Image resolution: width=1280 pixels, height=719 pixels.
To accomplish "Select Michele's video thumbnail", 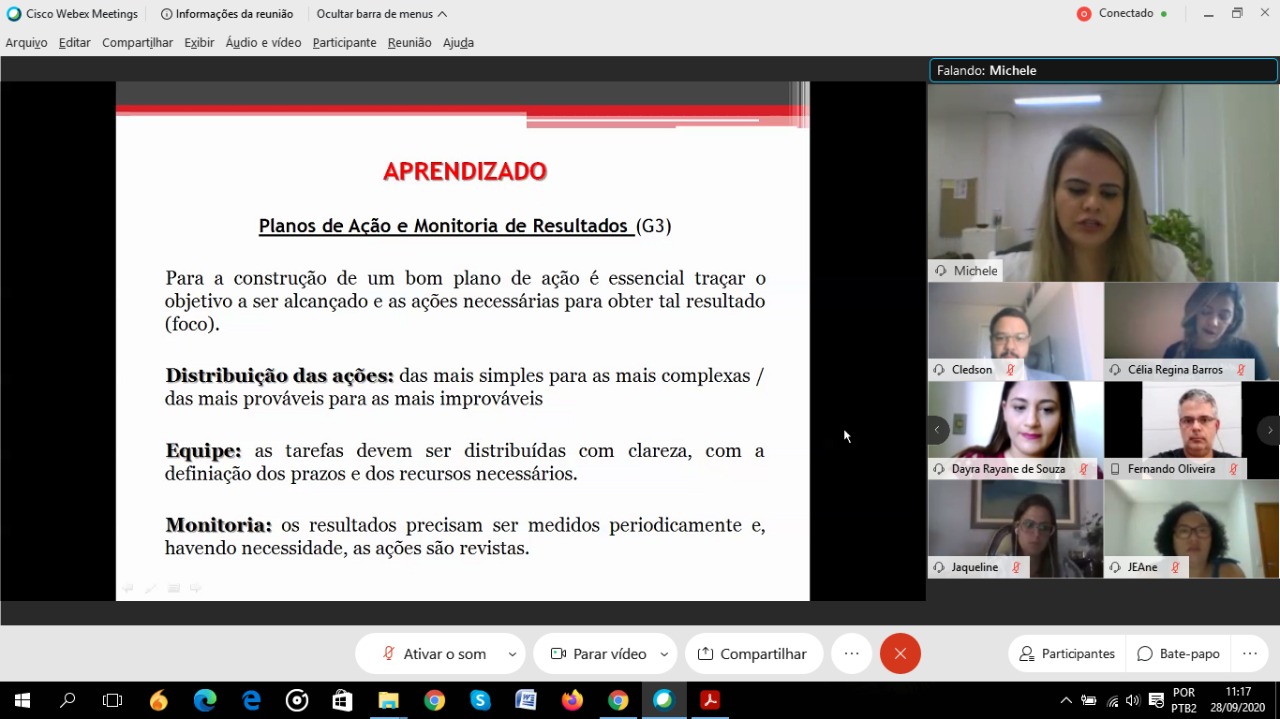I will (1102, 182).
